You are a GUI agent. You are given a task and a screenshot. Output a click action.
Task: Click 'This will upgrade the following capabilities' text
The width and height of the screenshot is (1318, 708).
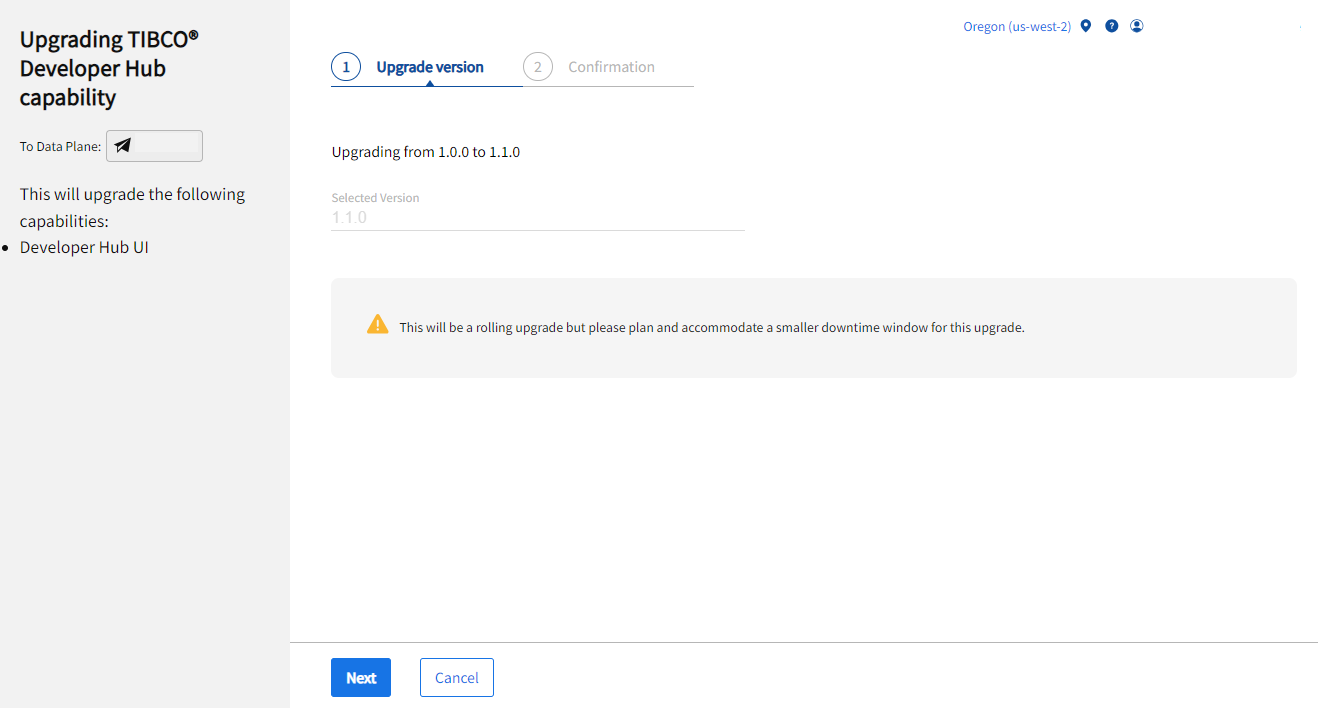pyautogui.click(x=132, y=207)
